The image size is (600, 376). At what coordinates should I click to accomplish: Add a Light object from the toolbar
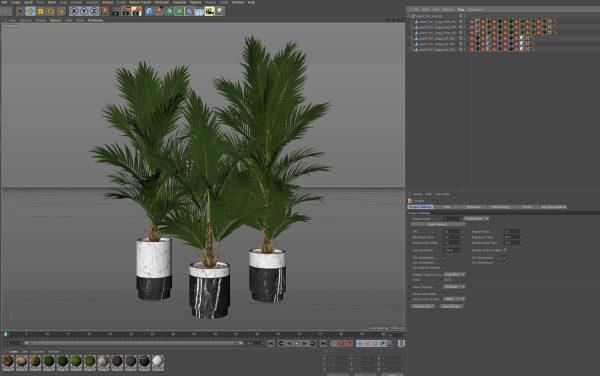tap(219, 11)
